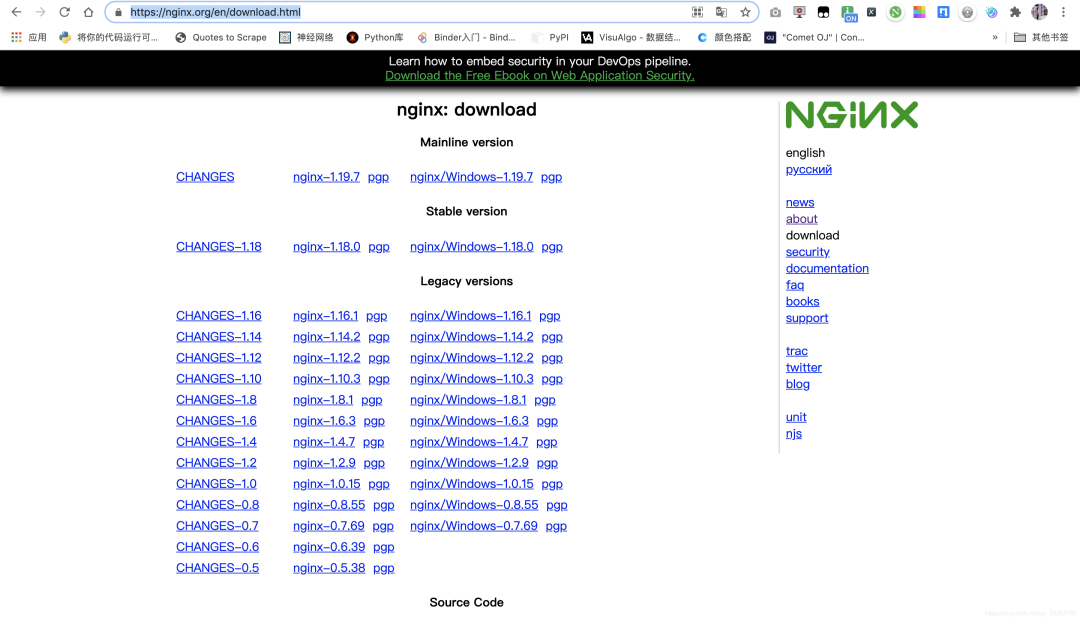Open the Comet OJ bookmark
This screenshot has width=1080, height=620.
click(815, 37)
